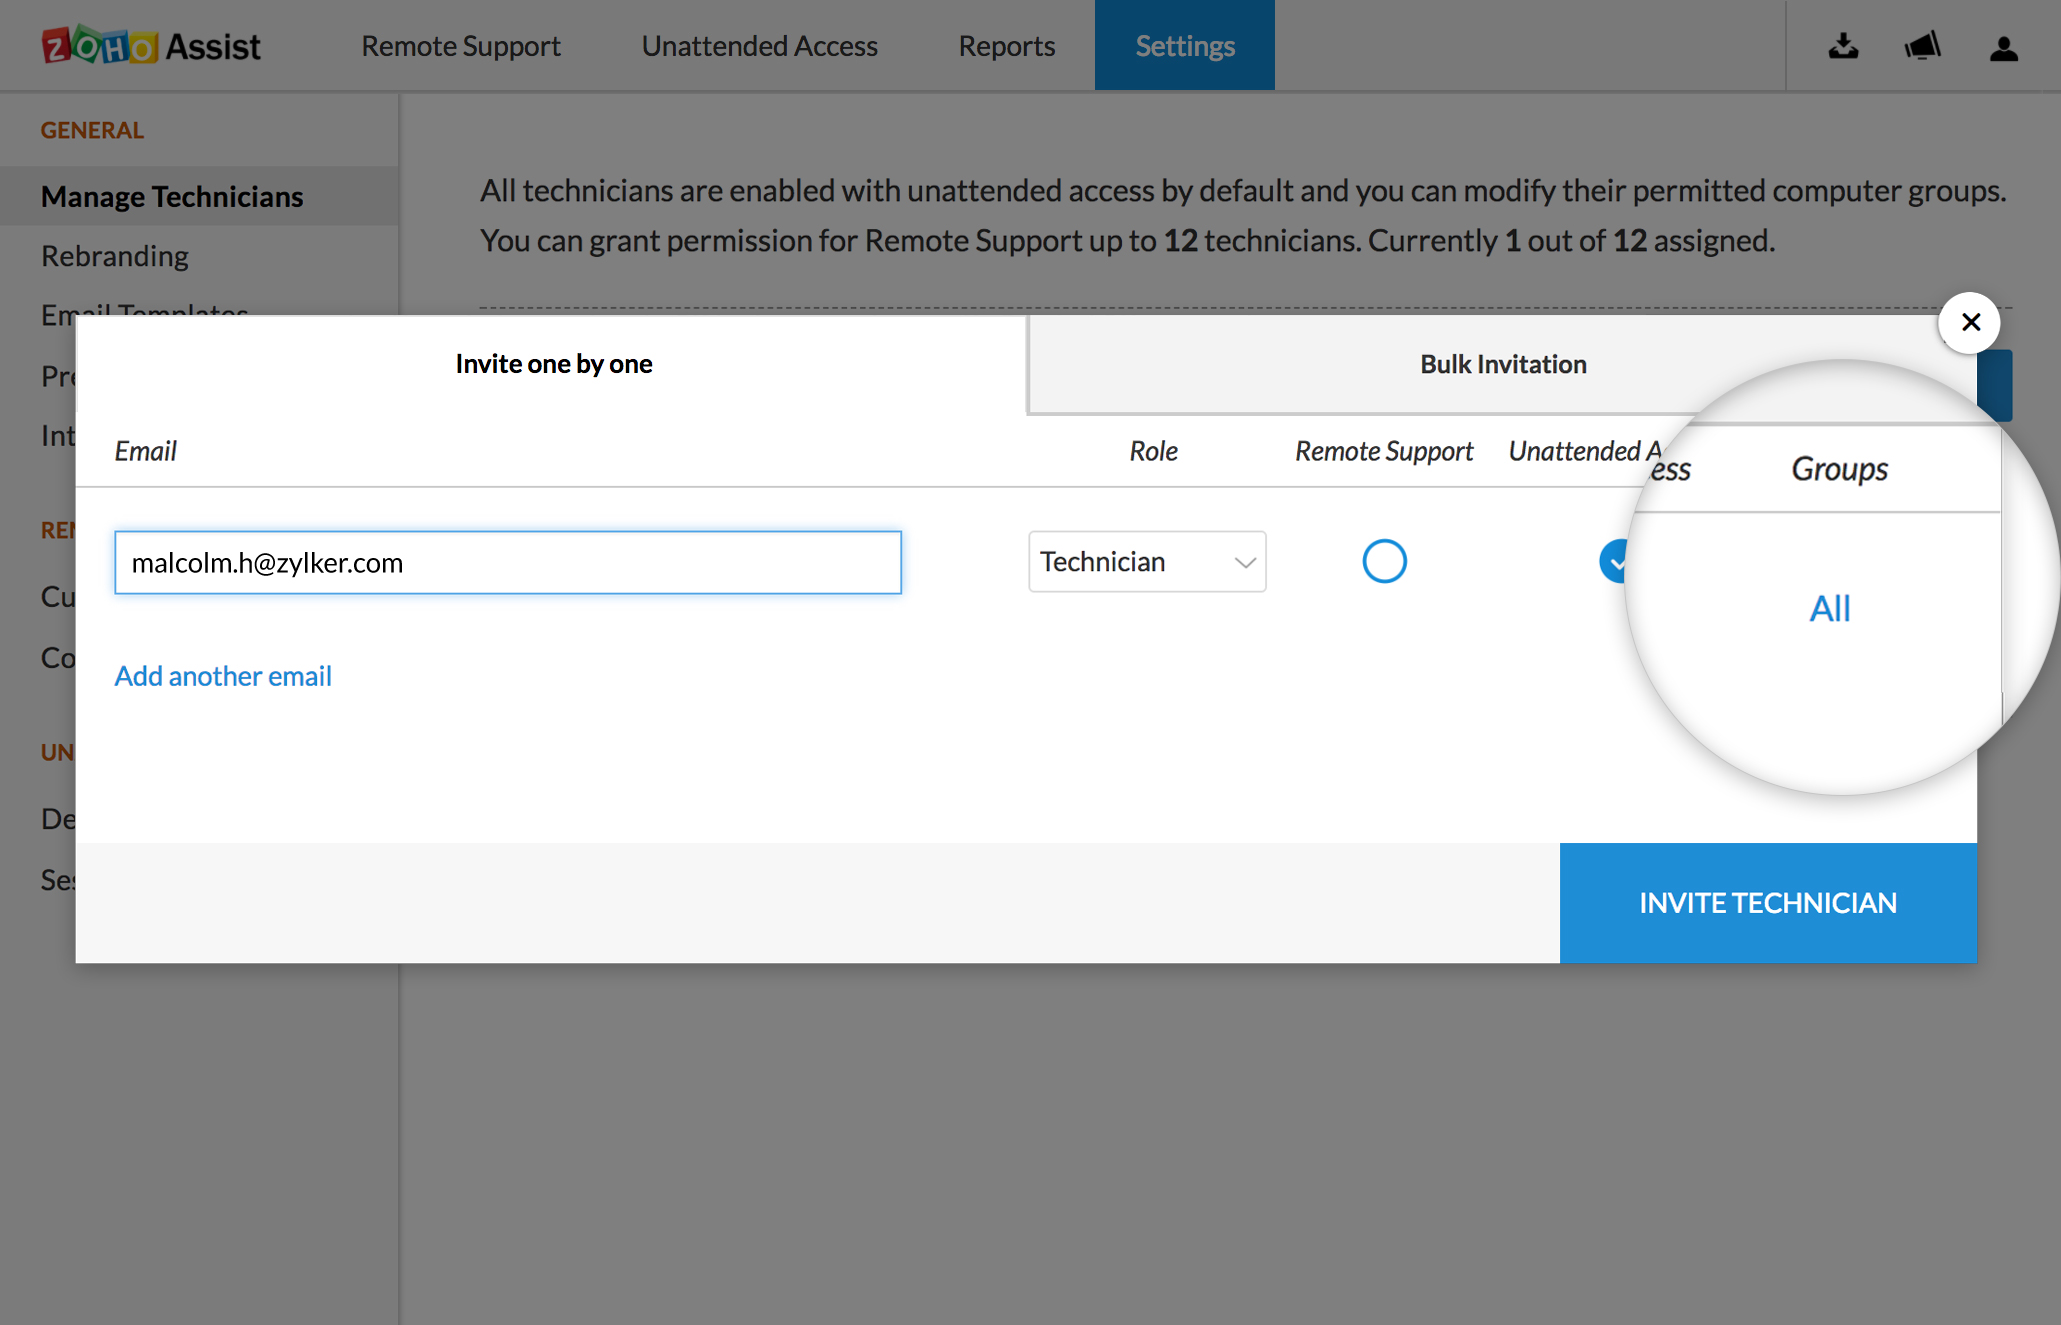Image resolution: width=2061 pixels, height=1325 pixels.
Task: Go to Unattended Access in the navbar
Action: click(759, 46)
